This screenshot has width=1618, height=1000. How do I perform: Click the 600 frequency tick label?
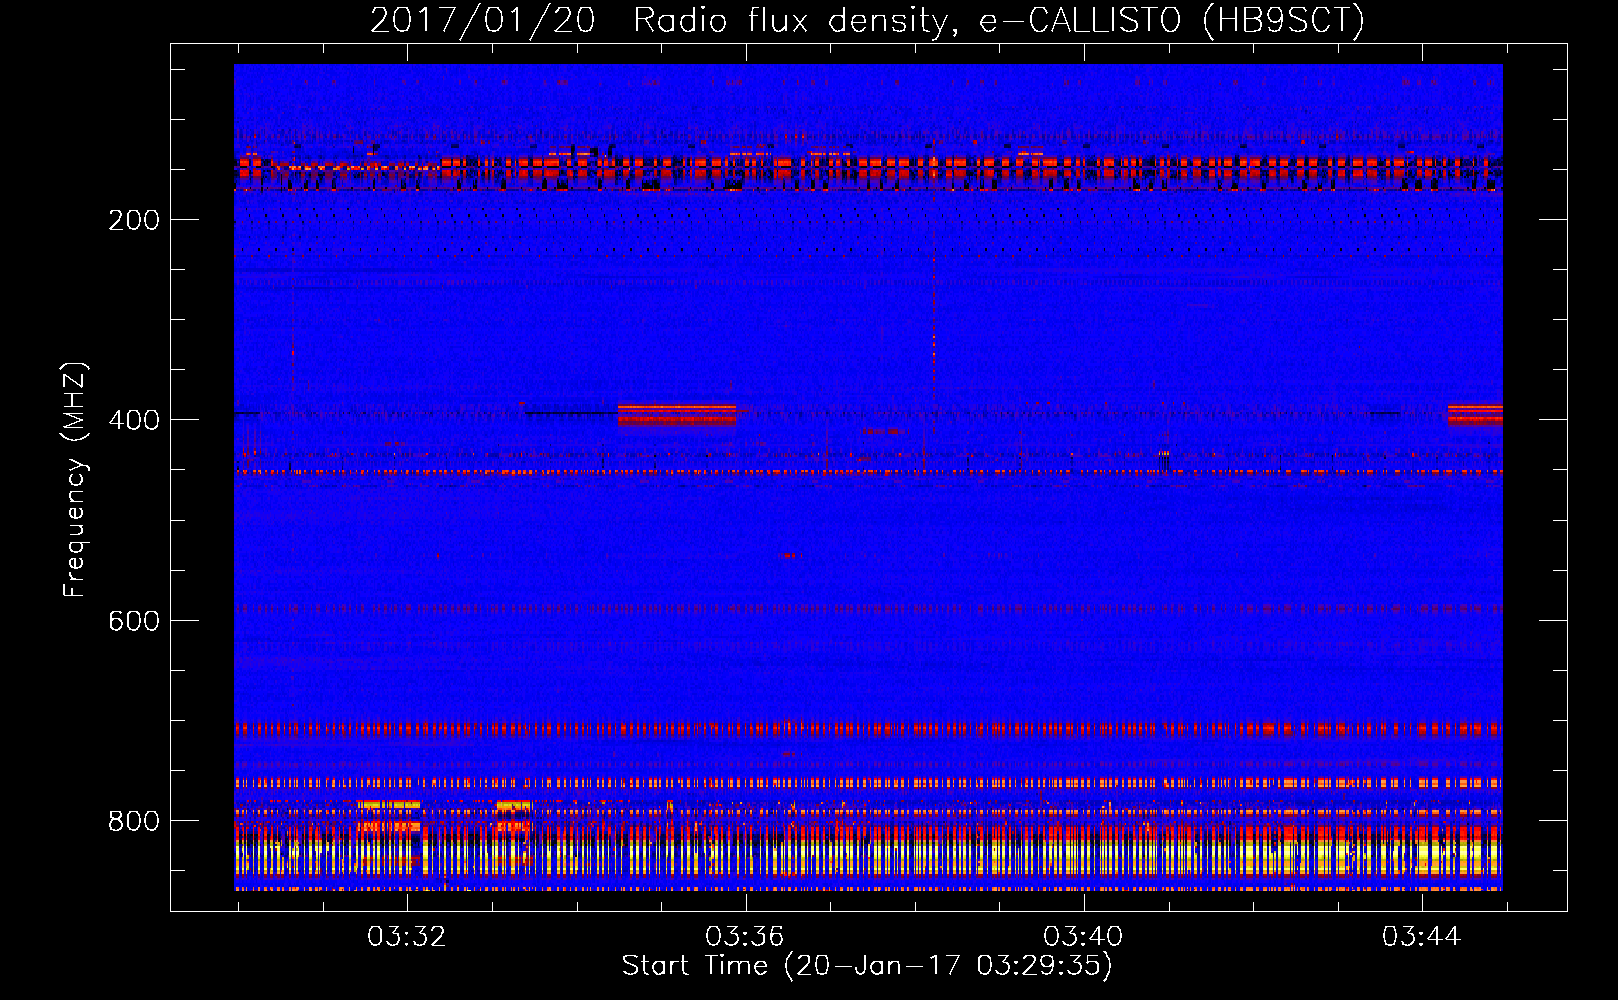pos(134,621)
